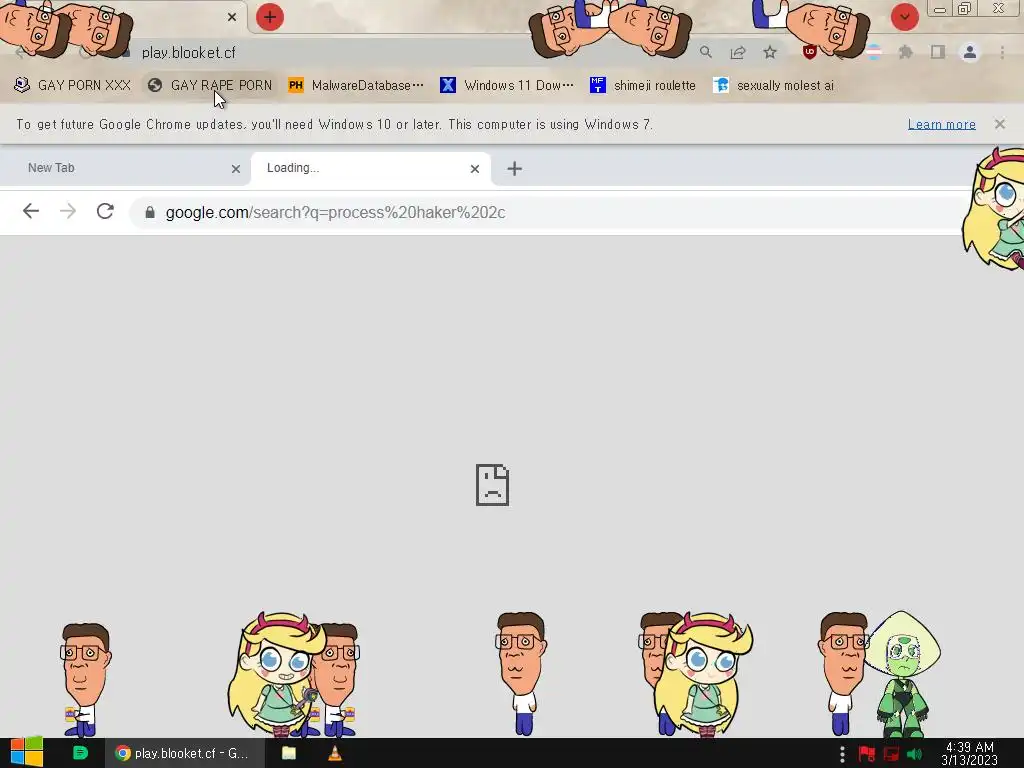Go back with the inner back arrow
The width and height of the screenshot is (1024, 768).
click(31, 211)
